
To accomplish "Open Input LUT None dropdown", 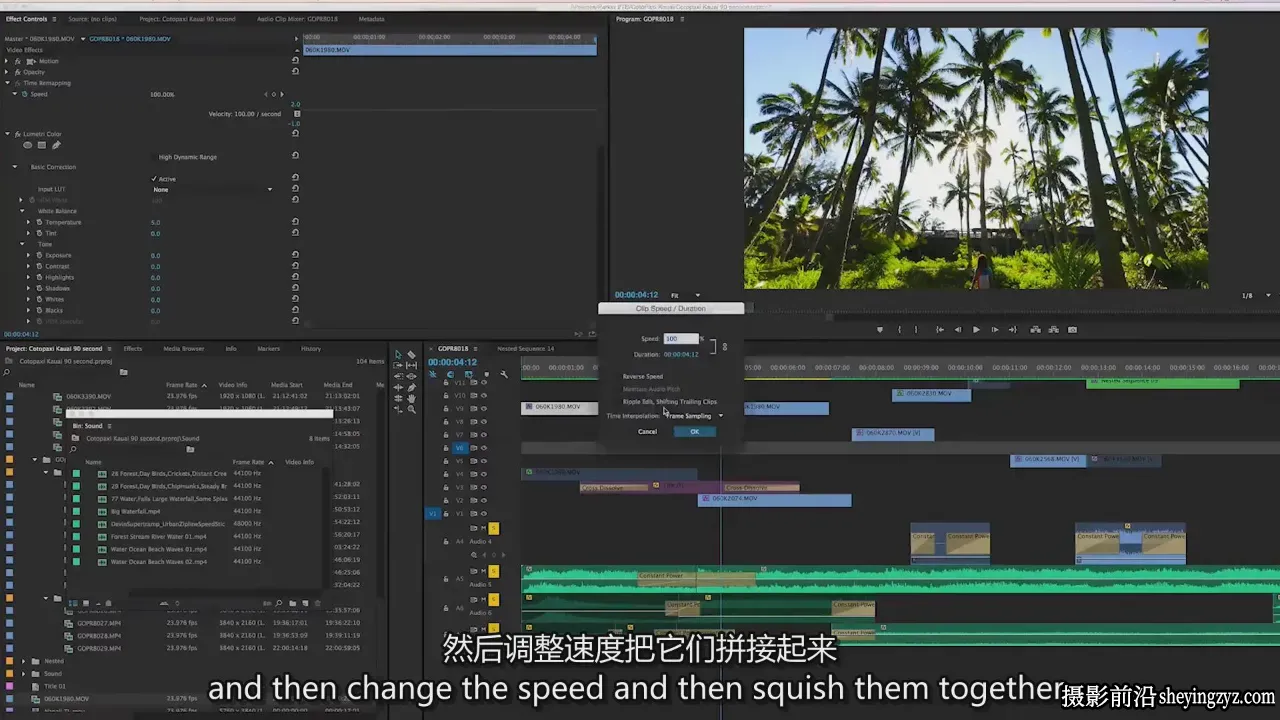I will coord(212,189).
